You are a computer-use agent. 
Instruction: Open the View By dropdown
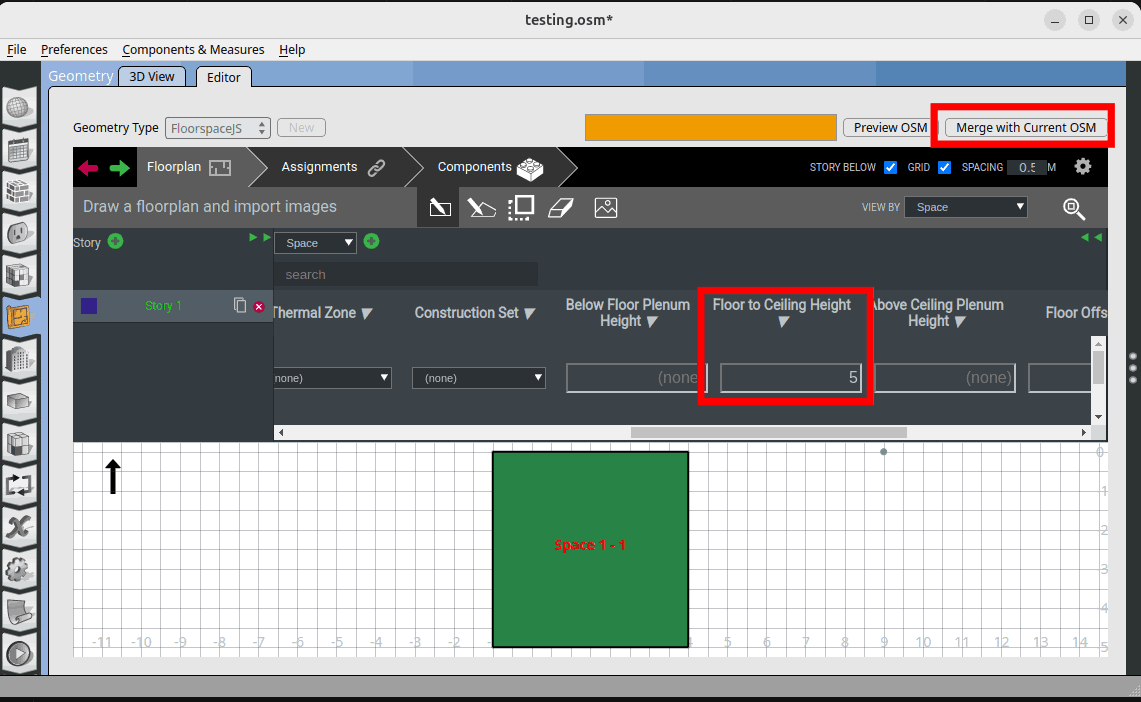tap(965, 207)
